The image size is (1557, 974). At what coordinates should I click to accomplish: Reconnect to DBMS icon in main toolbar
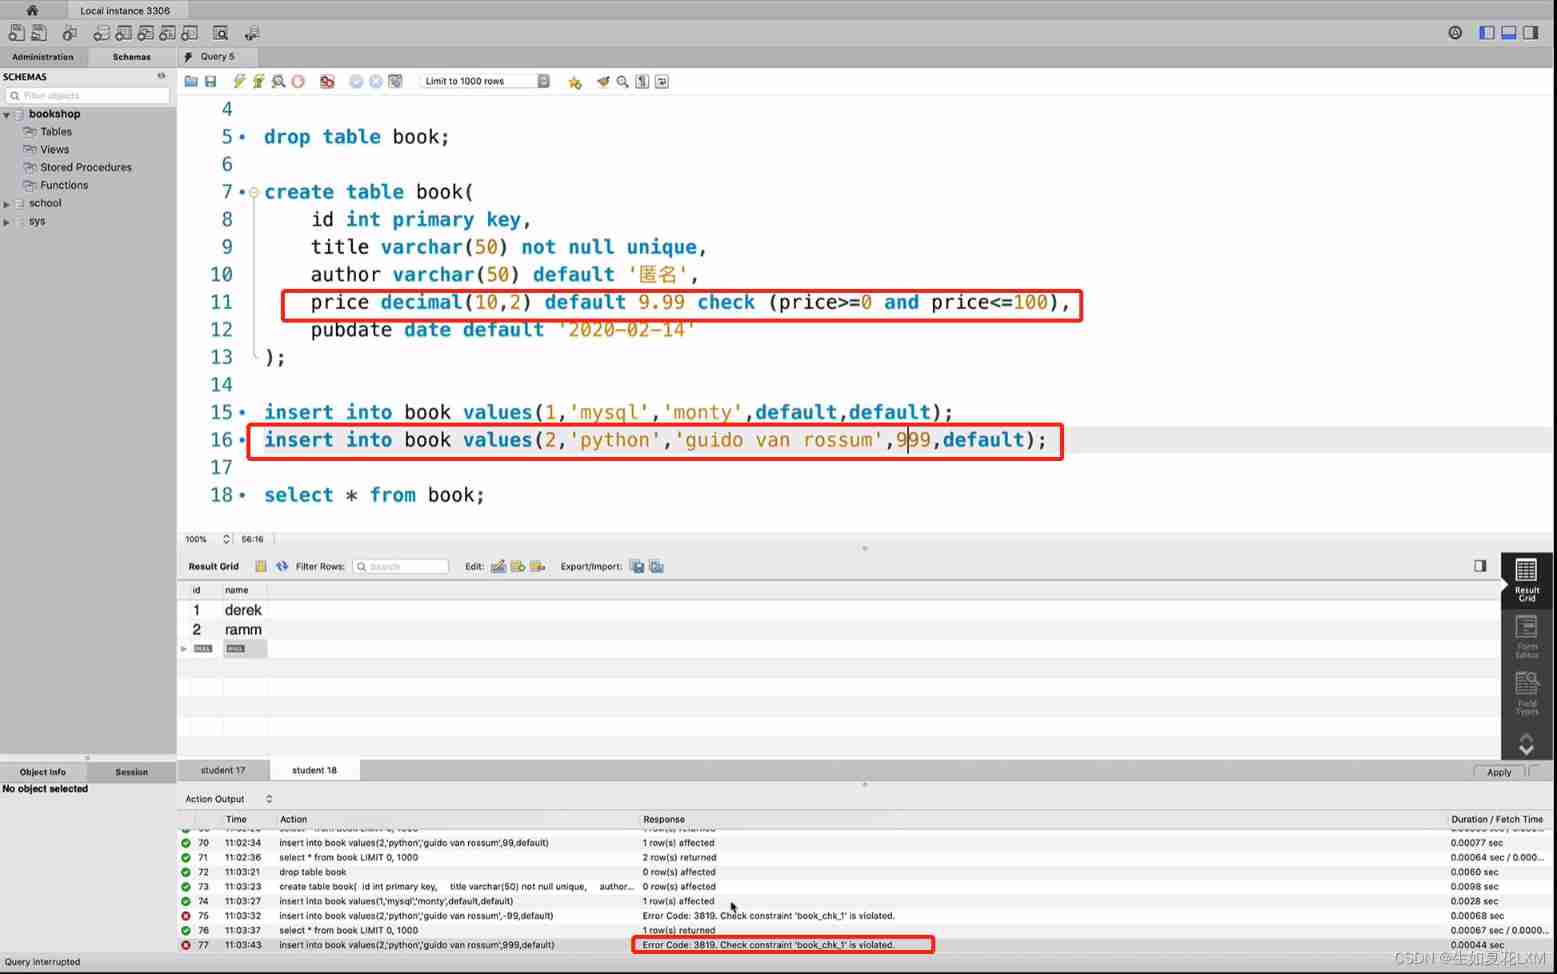click(x=252, y=33)
